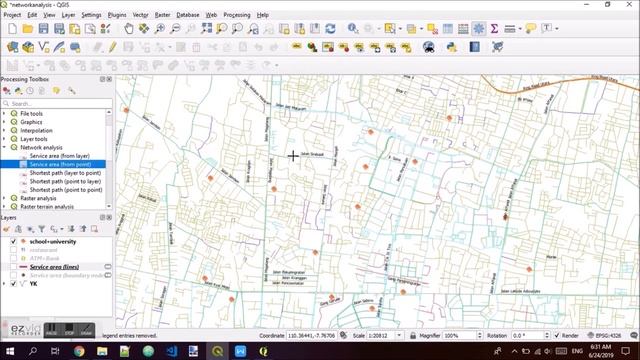Open the Python Console icon
This screenshot has height=360, width=640.
tap(451, 47)
